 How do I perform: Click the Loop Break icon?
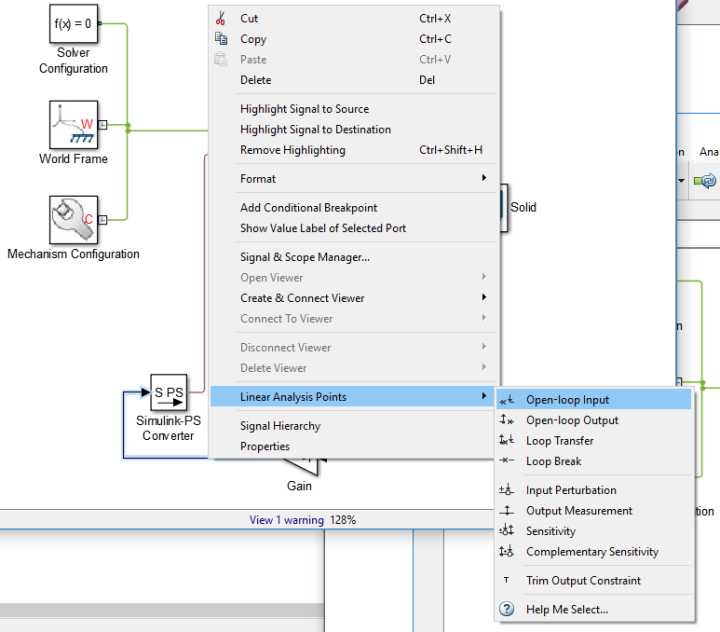click(506, 460)
